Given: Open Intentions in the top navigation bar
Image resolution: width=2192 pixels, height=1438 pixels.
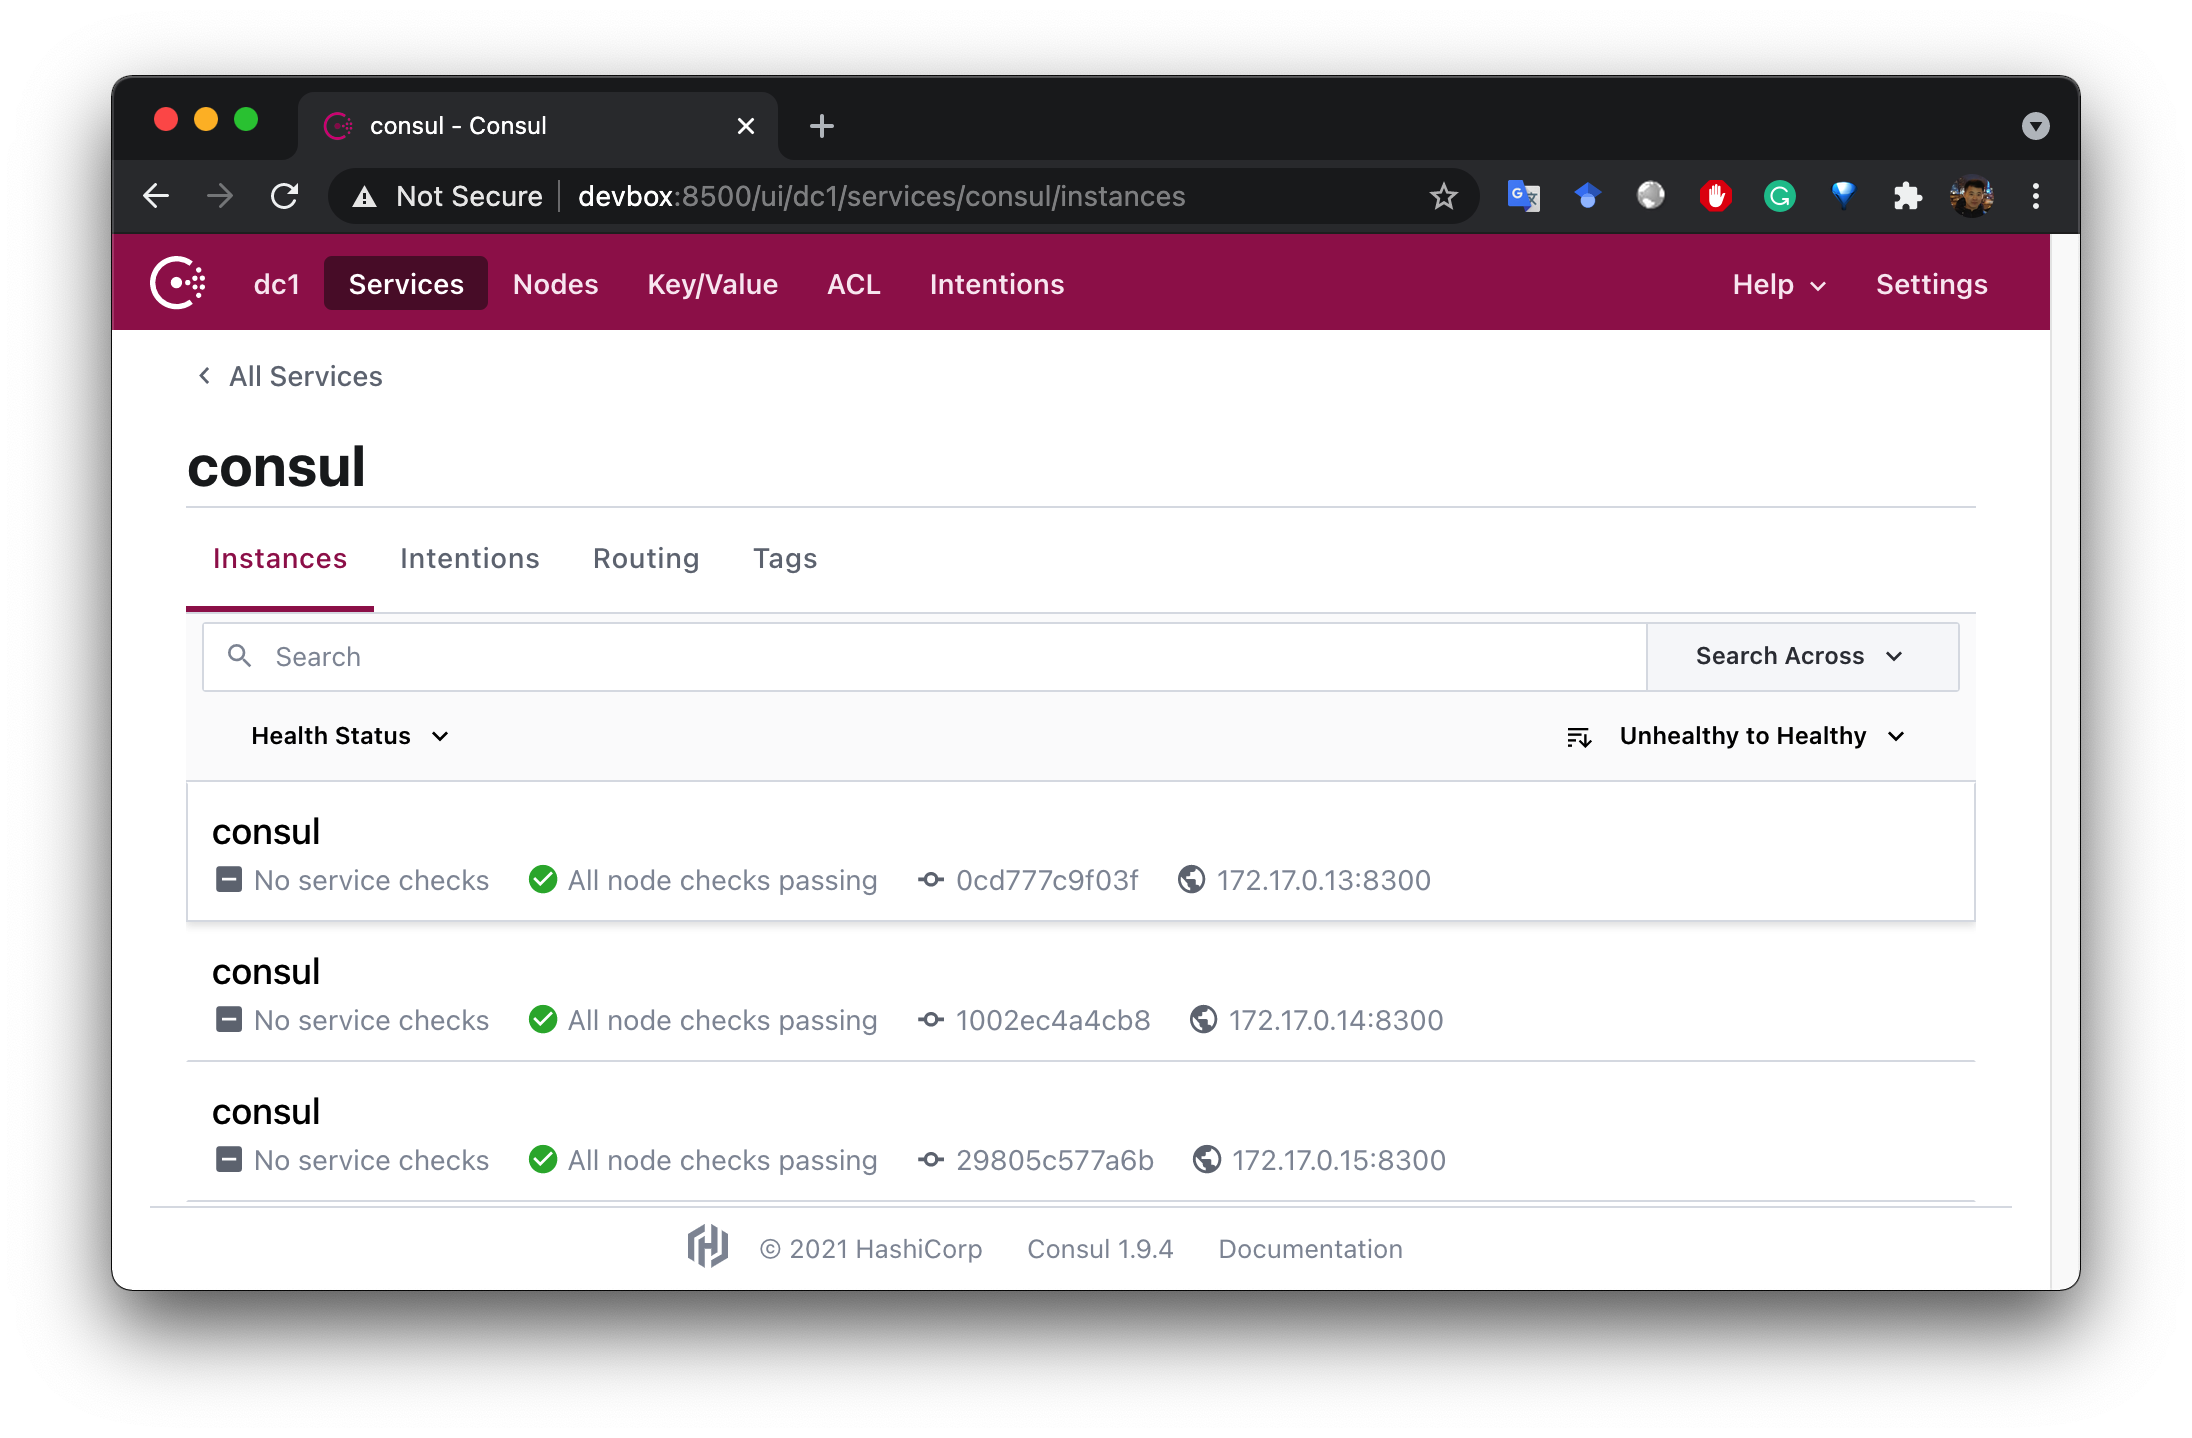Looking at the screenshot, I should (996, 285).
